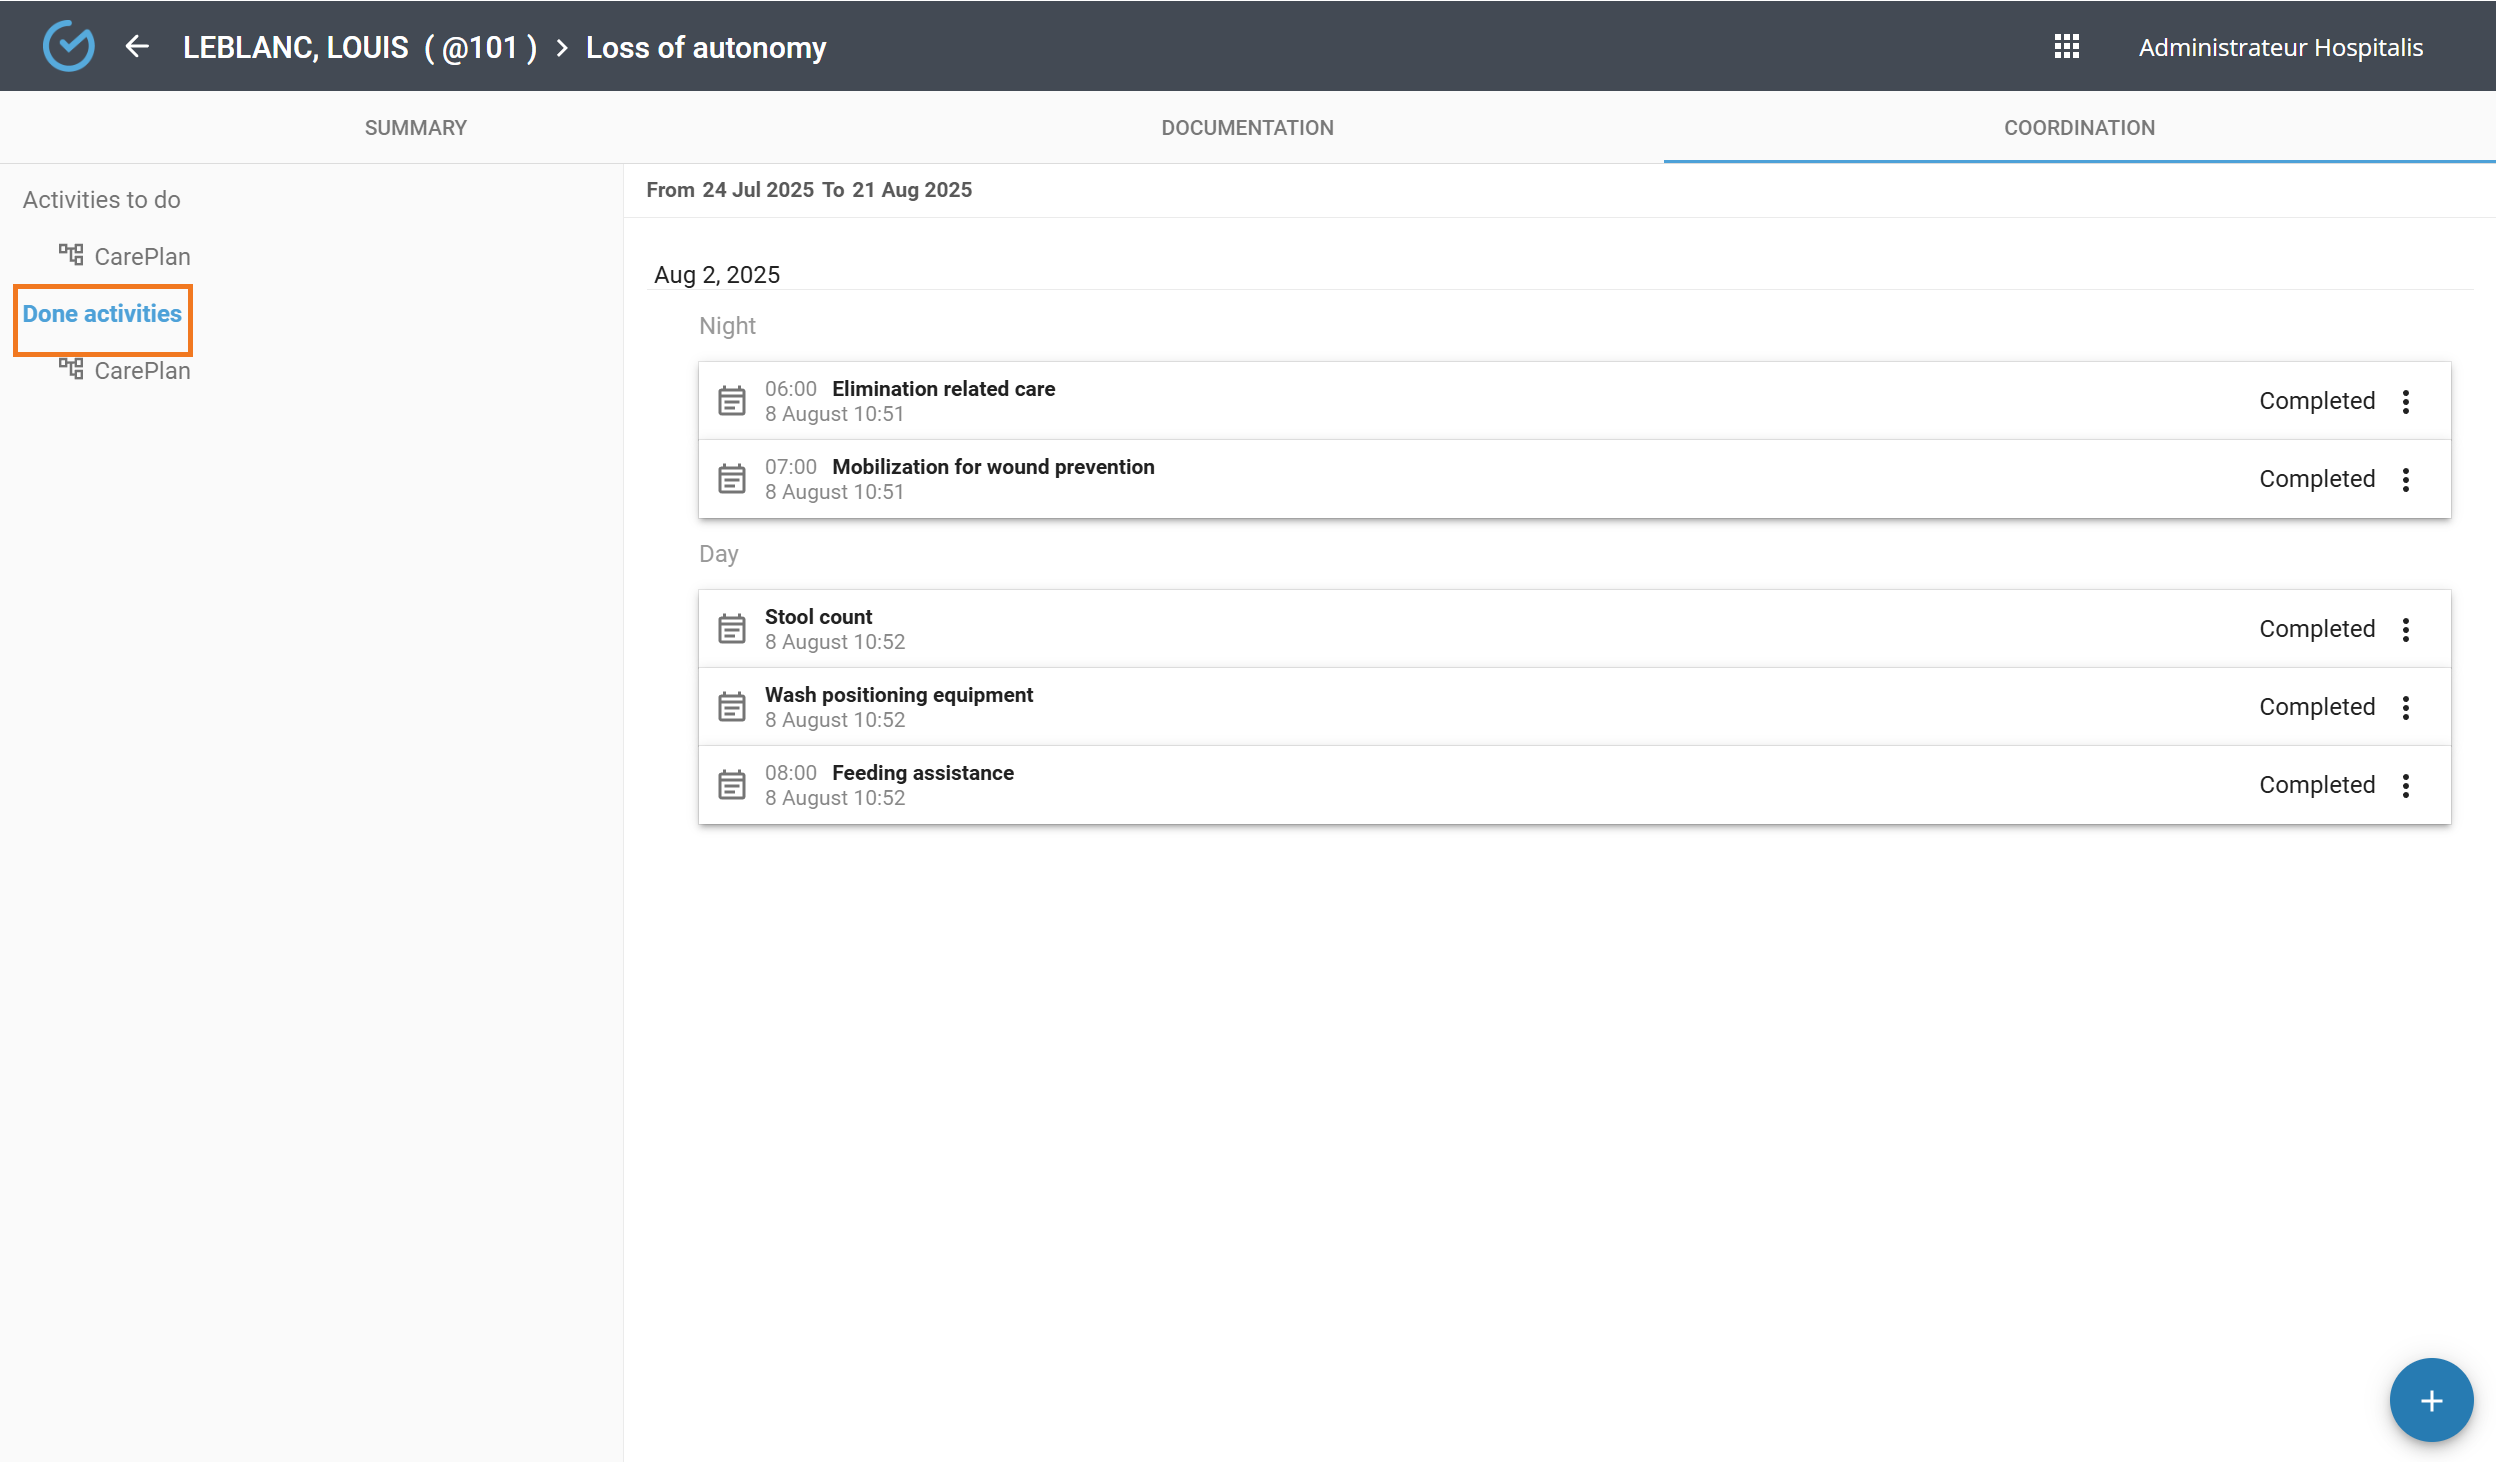The width and height of the screenshot is (2496, 1462).
Task: Open three-dot menu for Stool count
Action: pos(2405,629)
